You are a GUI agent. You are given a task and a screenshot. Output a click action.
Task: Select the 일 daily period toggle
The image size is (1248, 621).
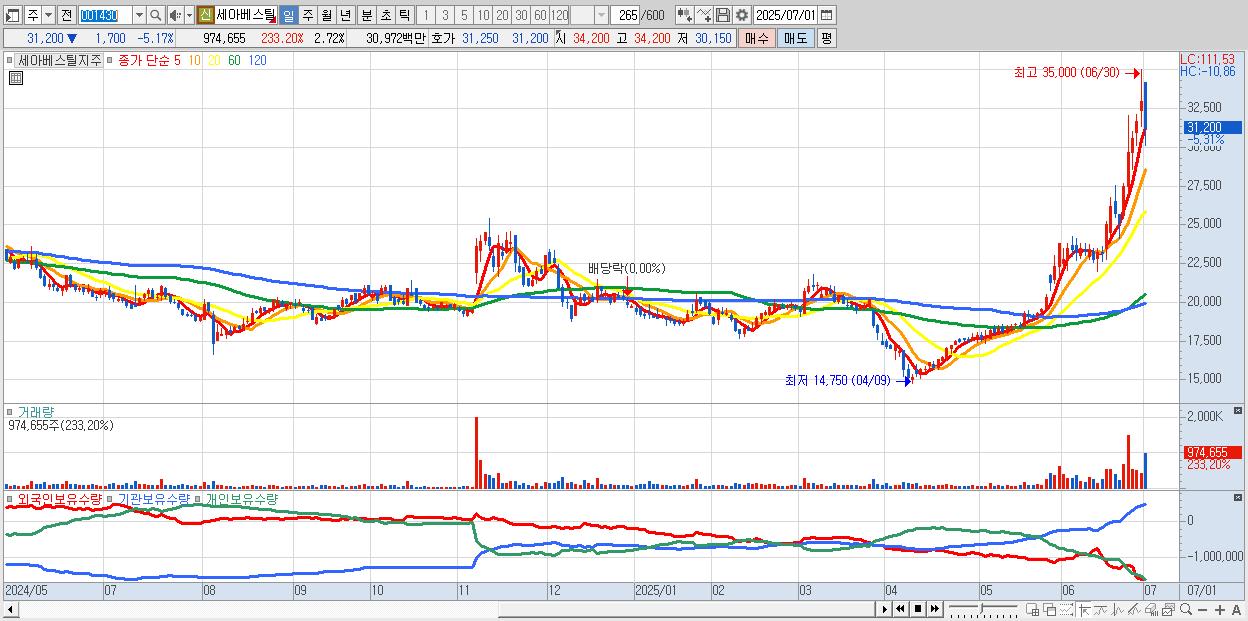(x=288, y=16)
